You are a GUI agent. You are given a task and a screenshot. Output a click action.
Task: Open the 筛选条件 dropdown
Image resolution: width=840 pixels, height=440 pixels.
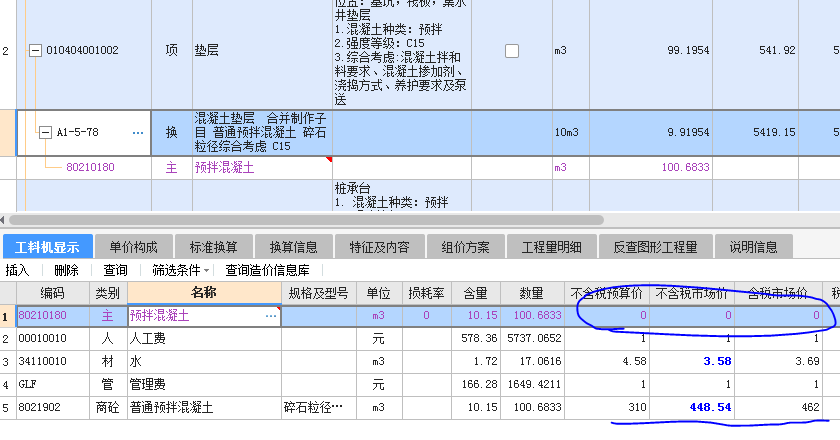pos(181,270)
